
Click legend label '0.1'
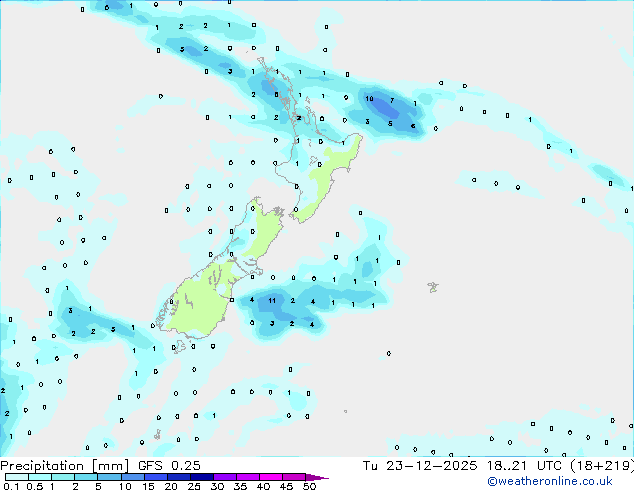[11, 486]
